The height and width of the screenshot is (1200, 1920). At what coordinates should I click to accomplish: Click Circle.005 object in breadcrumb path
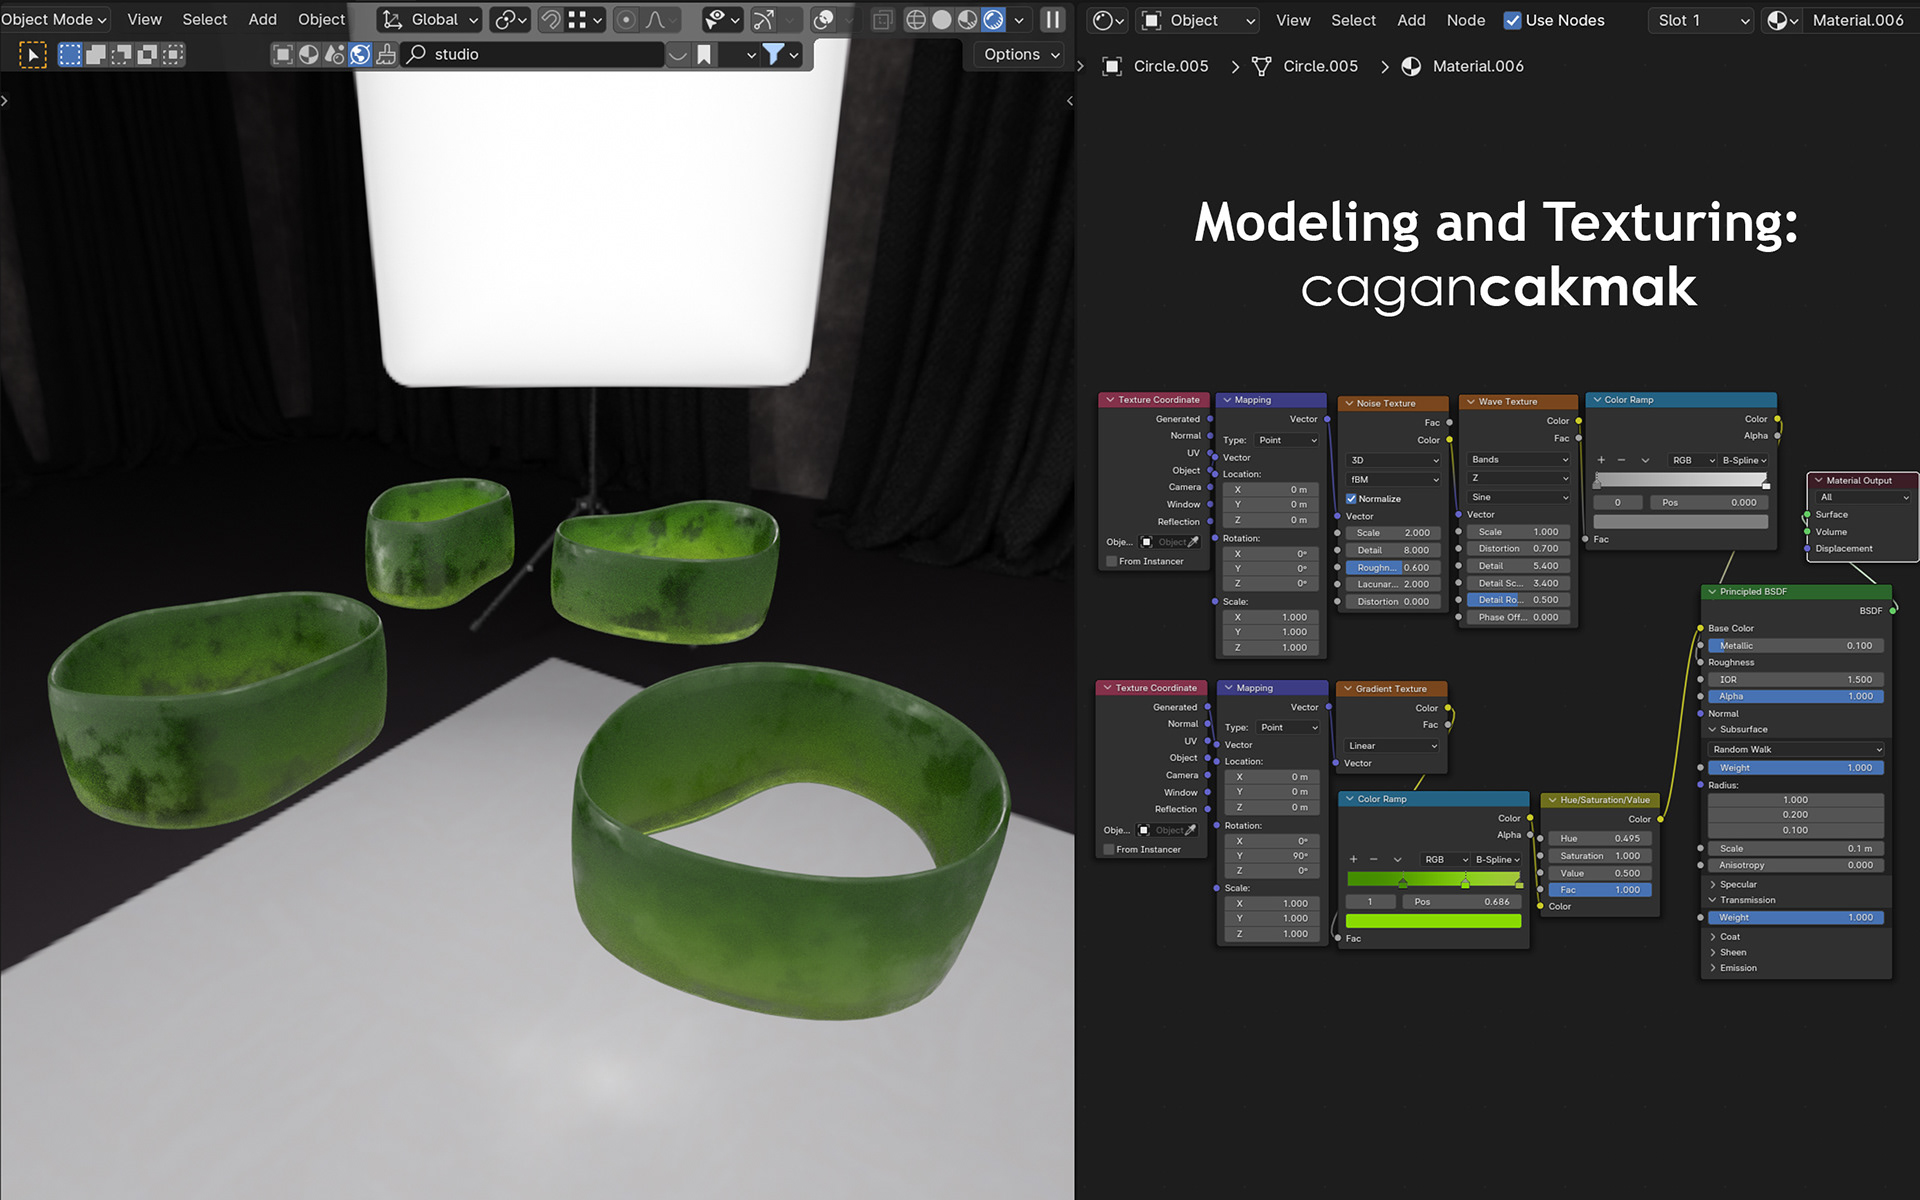(1170, 66)
